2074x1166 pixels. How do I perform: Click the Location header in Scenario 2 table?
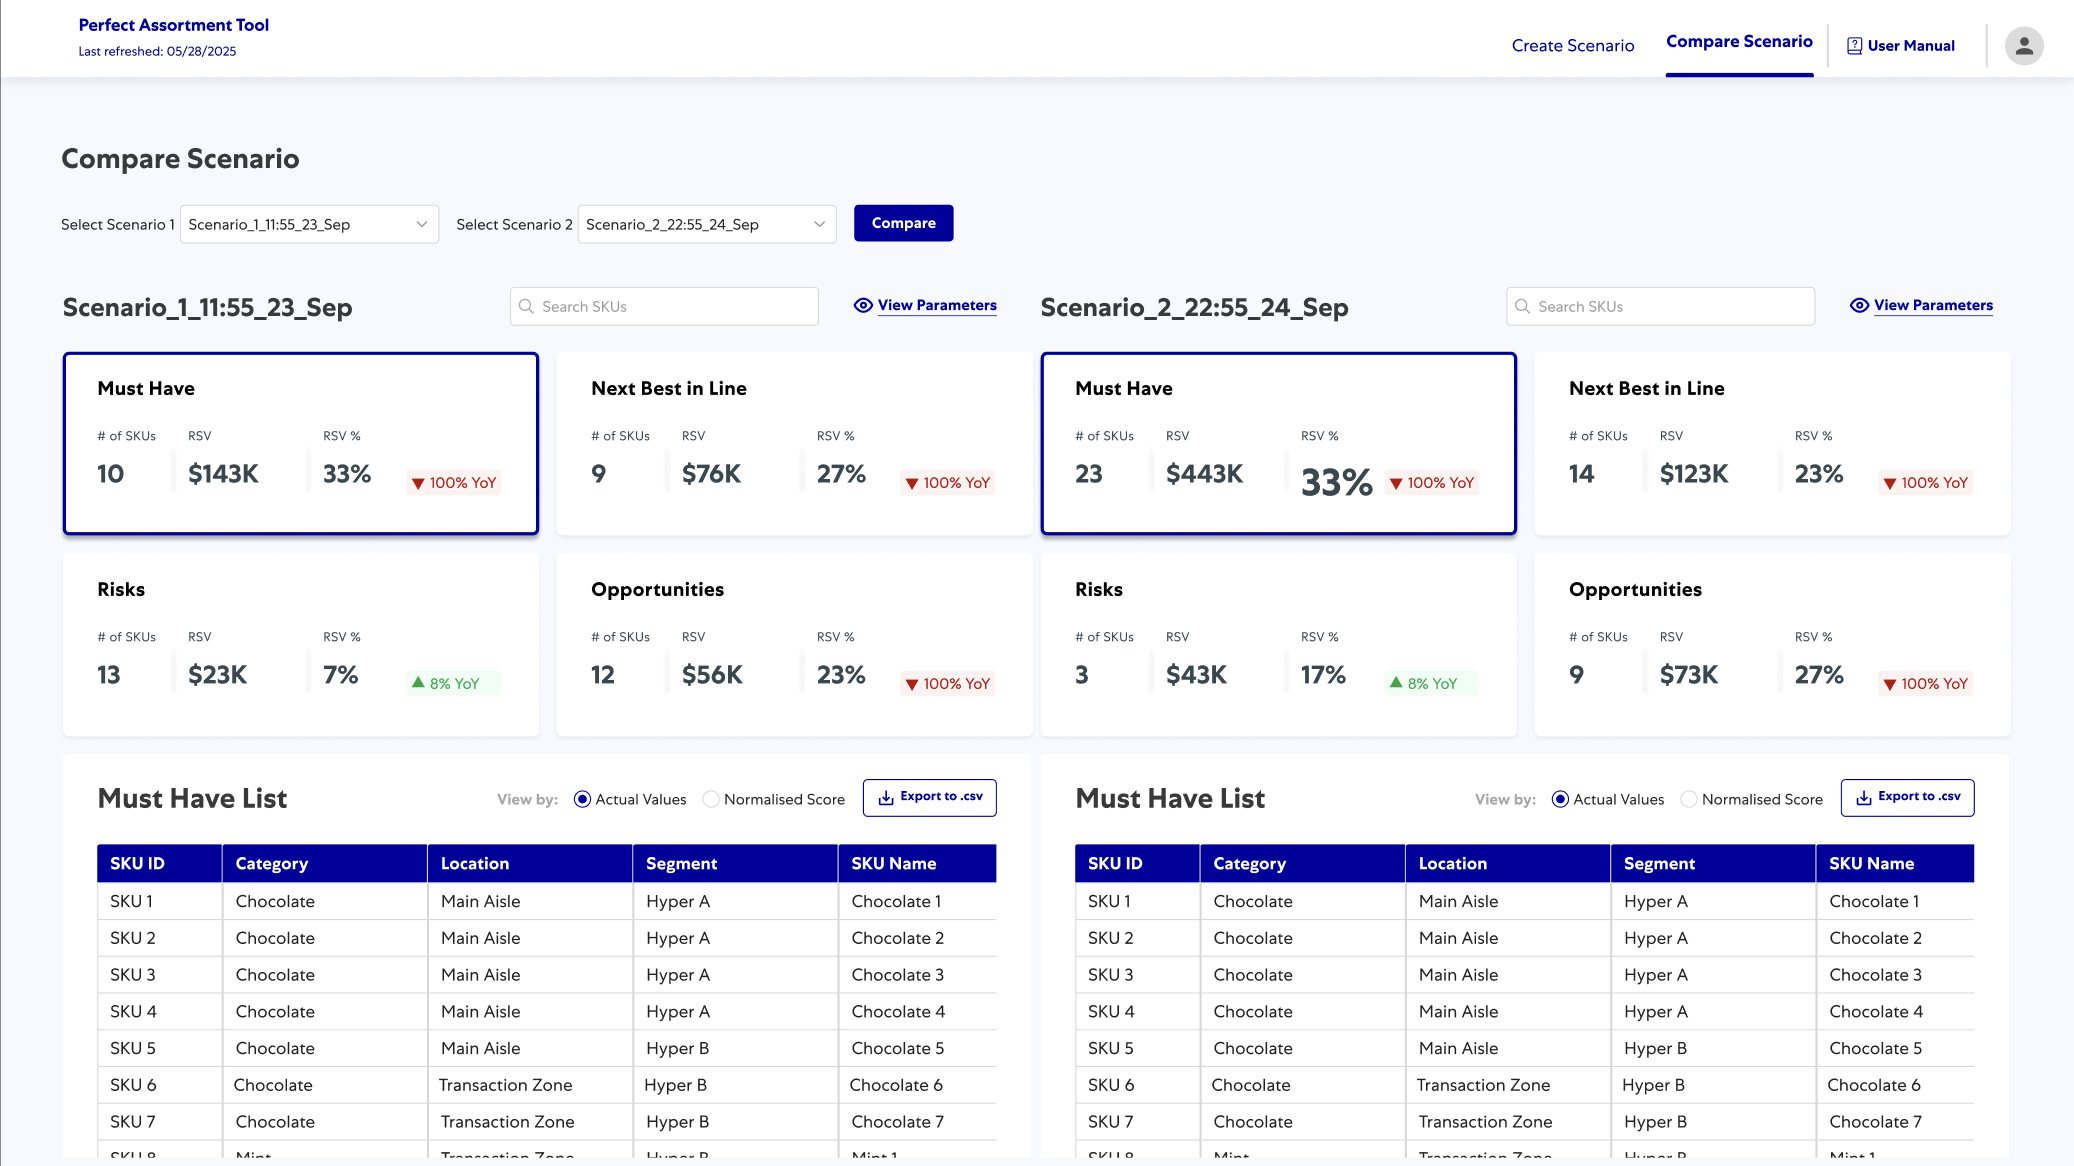coord(1508,864)
